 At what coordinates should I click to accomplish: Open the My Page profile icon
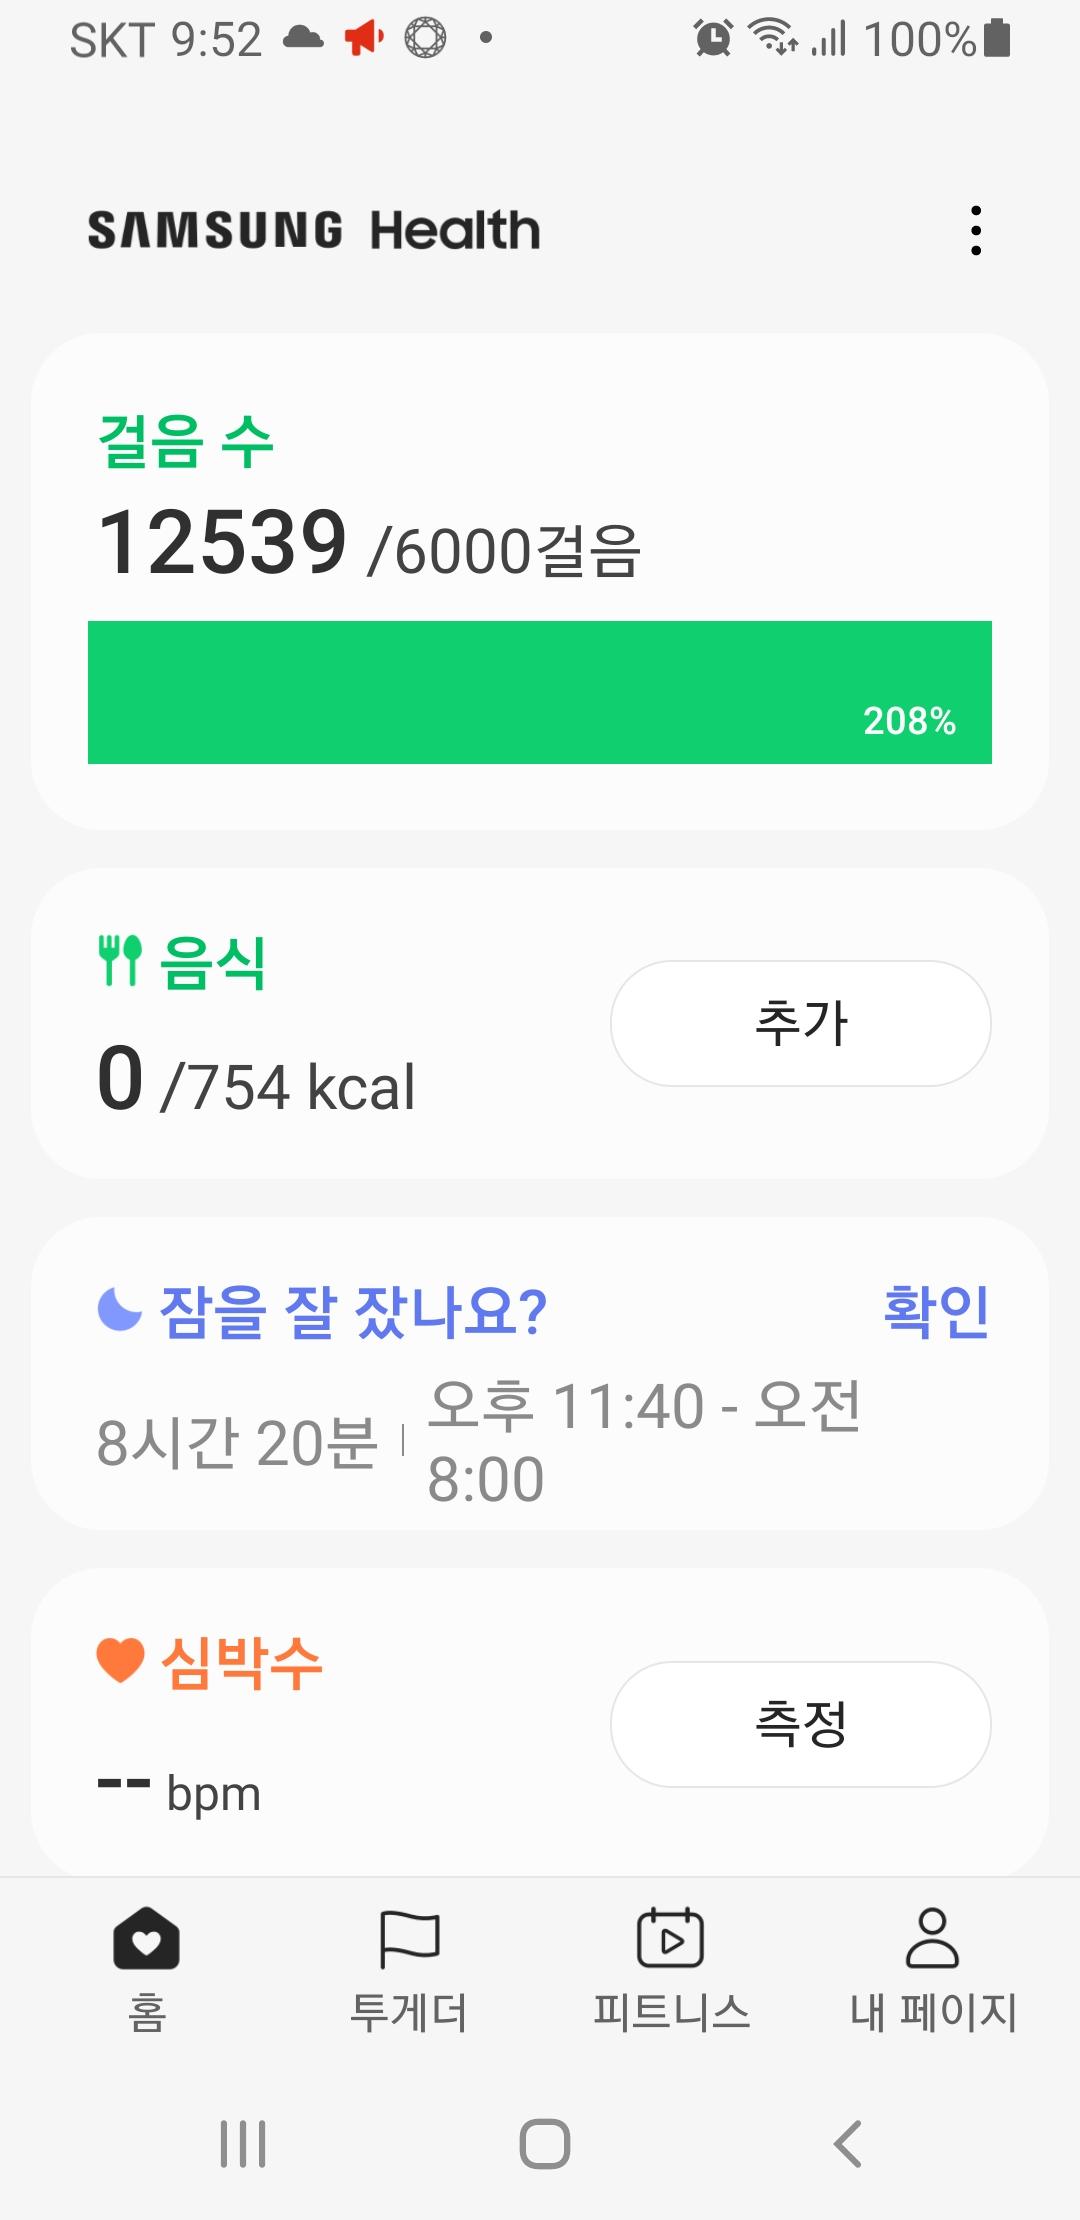932,1938
